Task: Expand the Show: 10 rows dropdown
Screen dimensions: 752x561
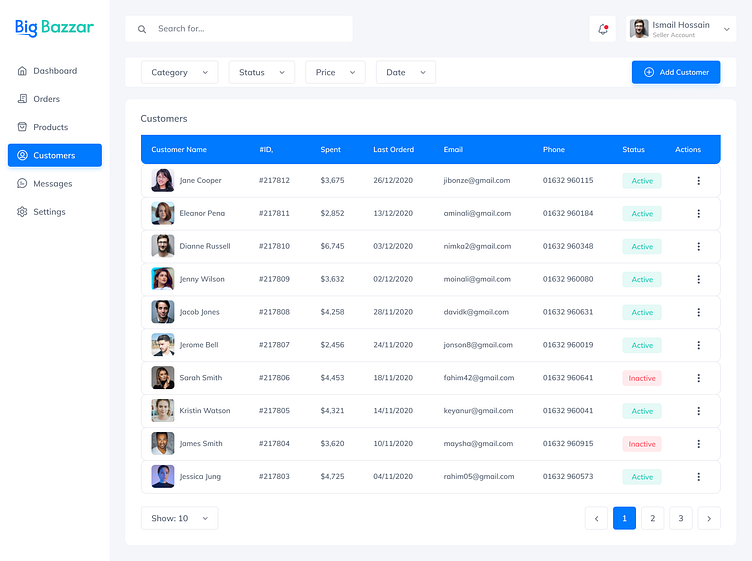Action: (179, 518)
